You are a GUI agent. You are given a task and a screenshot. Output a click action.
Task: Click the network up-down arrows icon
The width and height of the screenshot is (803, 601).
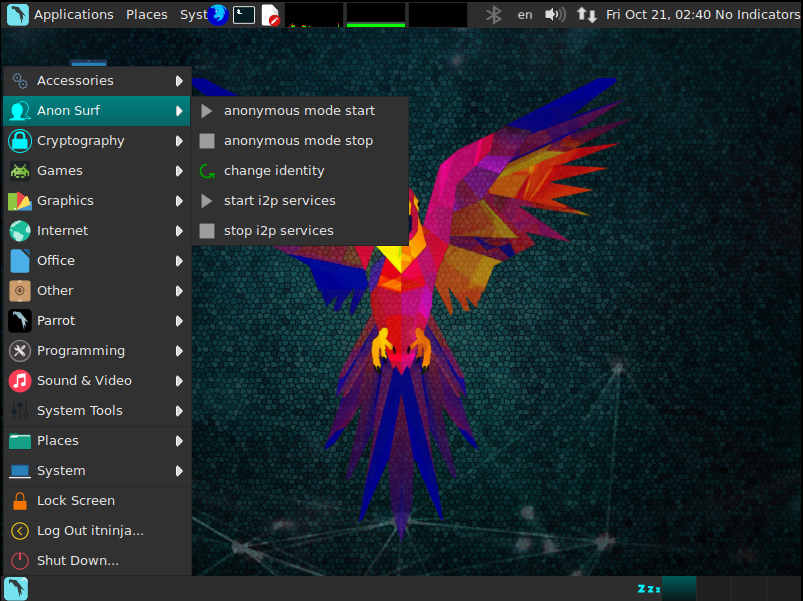[586, 14]
